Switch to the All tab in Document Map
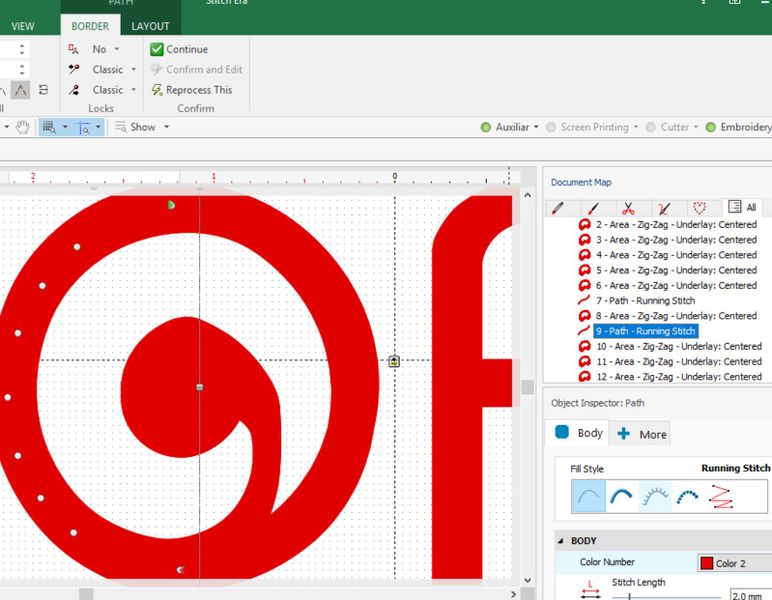 click(x=742, y=207)
